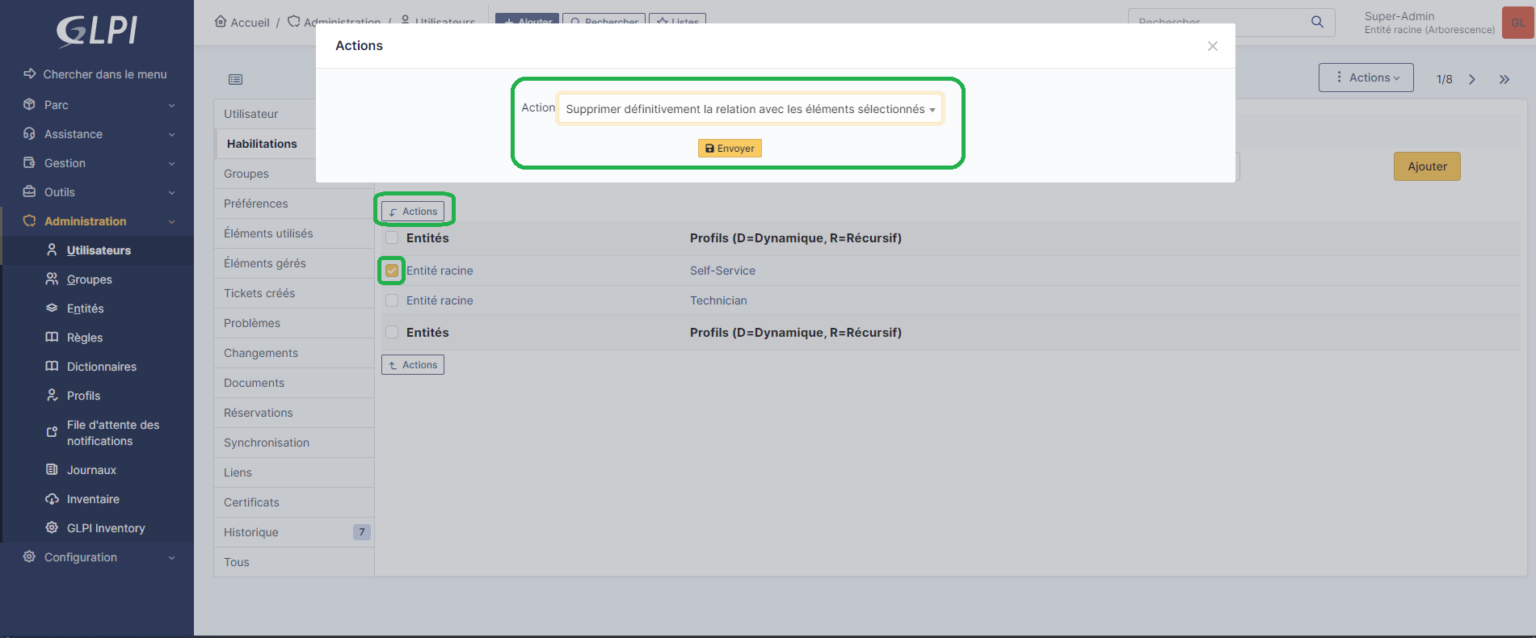Open the GLPI home via the logo
Image resolution: width=1536 pixels, height=638 pixels.
[96, 30]
